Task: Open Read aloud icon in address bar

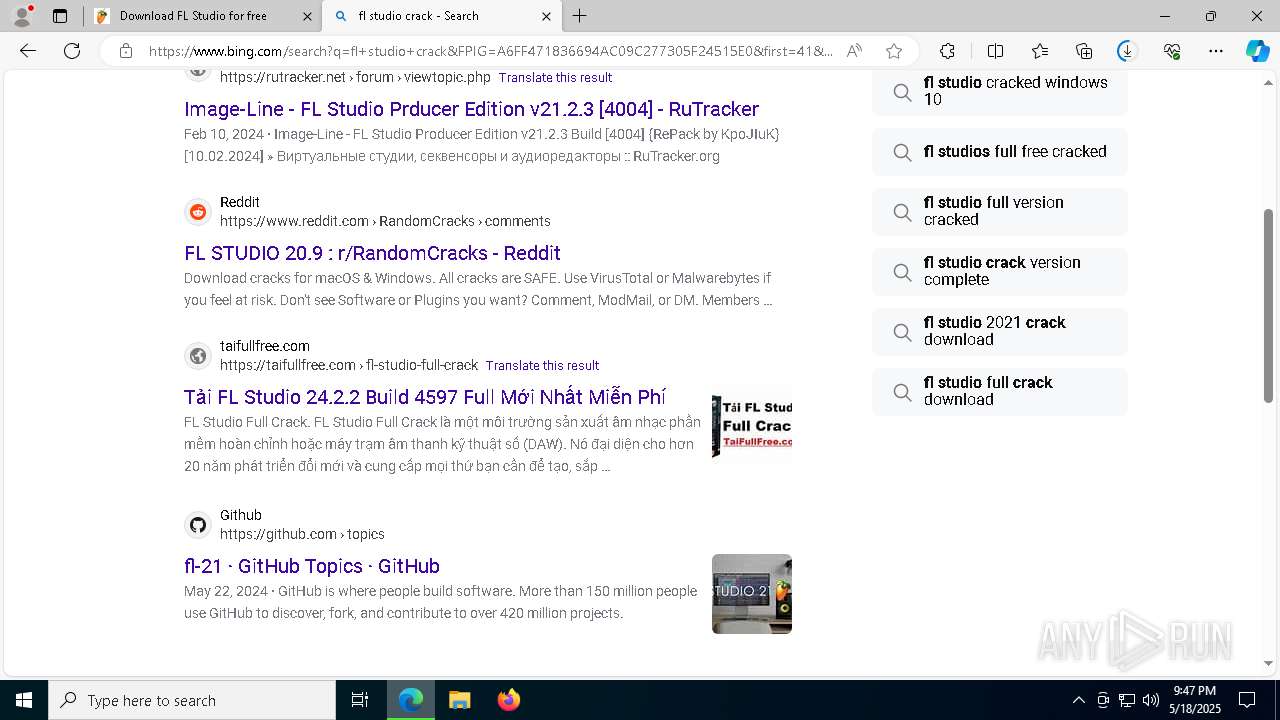Action: point(854,51)
